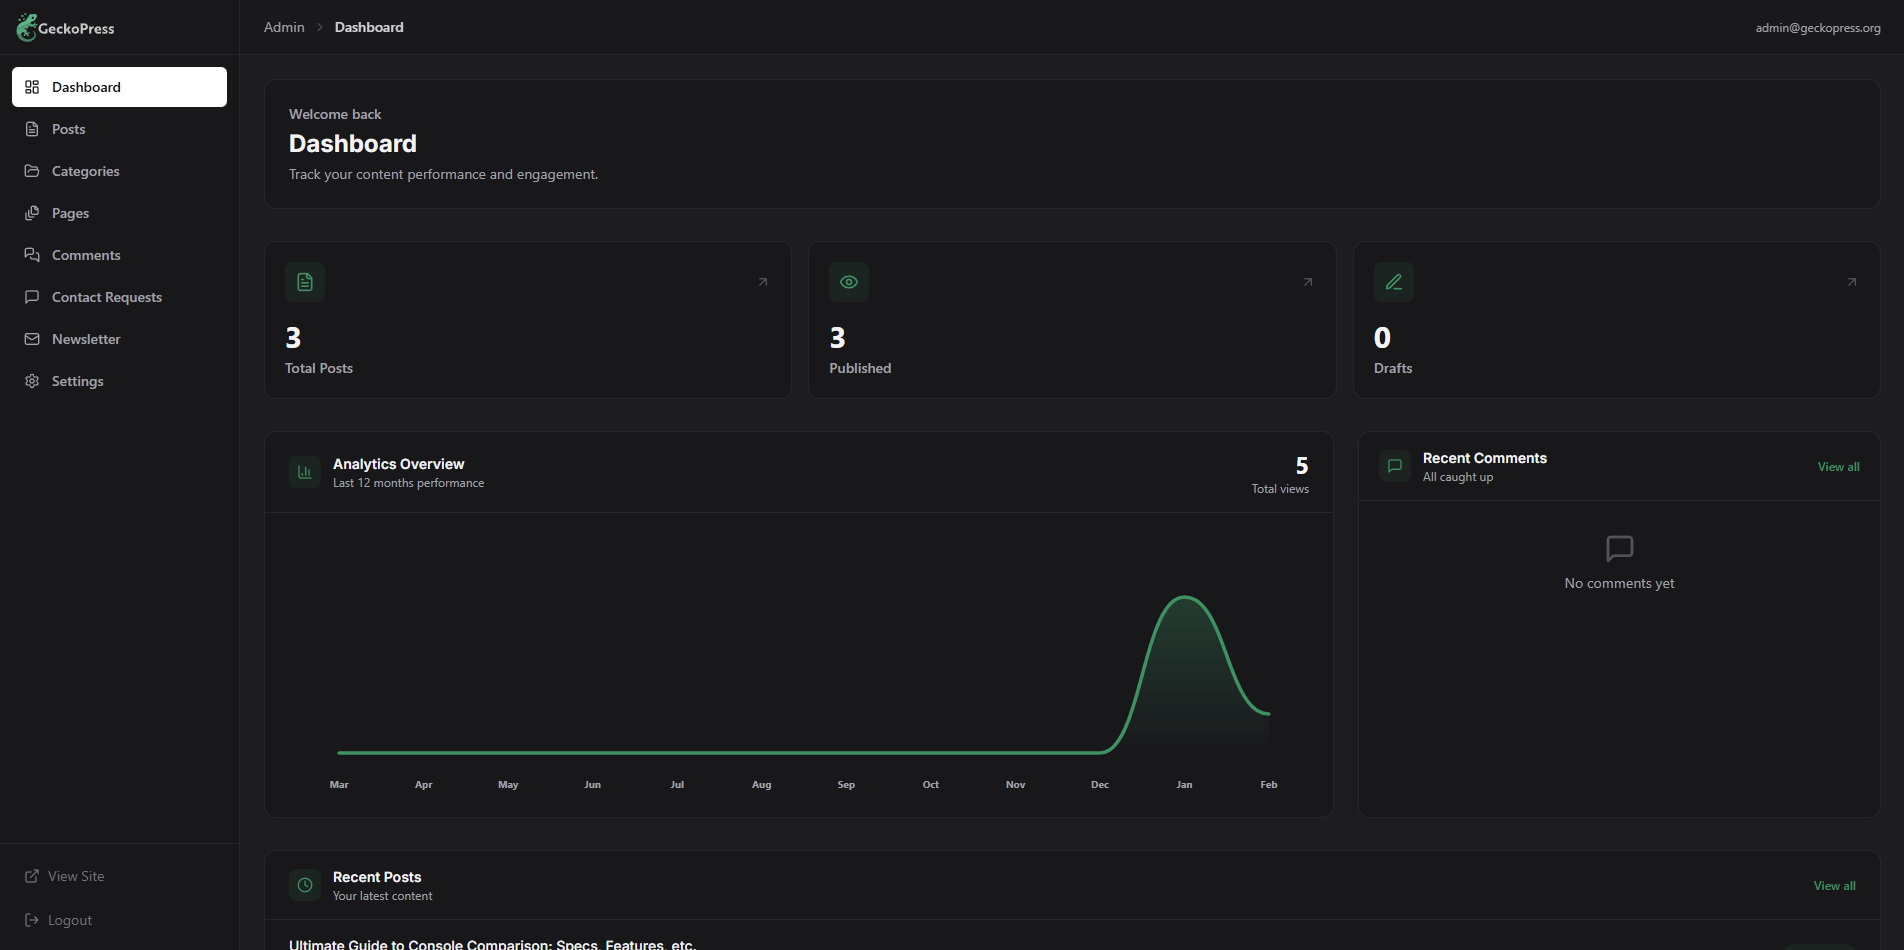Click the eye icon on Published card
Image resolution: width=1904 pixels, height=950 pixels.
click(x=848, y=282)
